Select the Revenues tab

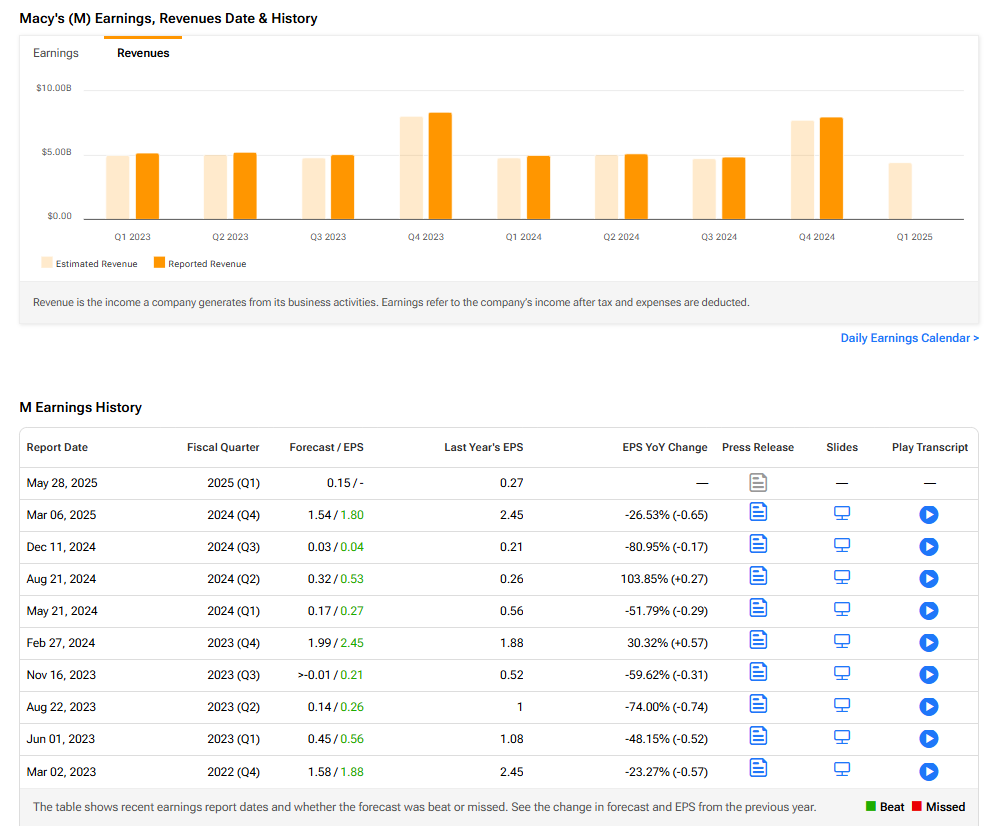(x=143, y=53)
